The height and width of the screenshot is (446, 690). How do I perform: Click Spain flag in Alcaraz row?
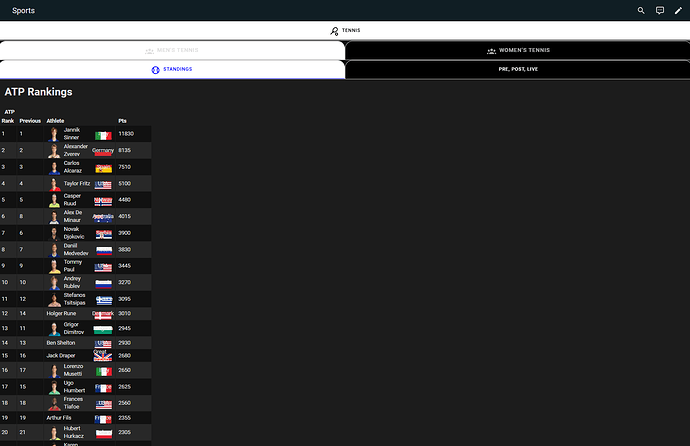(103, 168)
